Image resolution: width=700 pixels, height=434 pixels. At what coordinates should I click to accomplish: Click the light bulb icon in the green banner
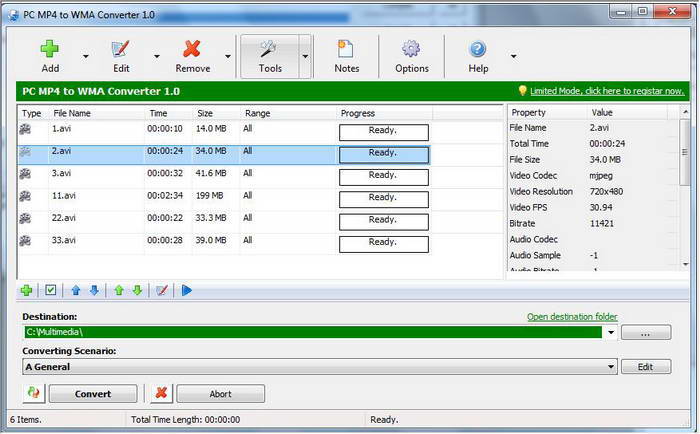tap(522, 91)
